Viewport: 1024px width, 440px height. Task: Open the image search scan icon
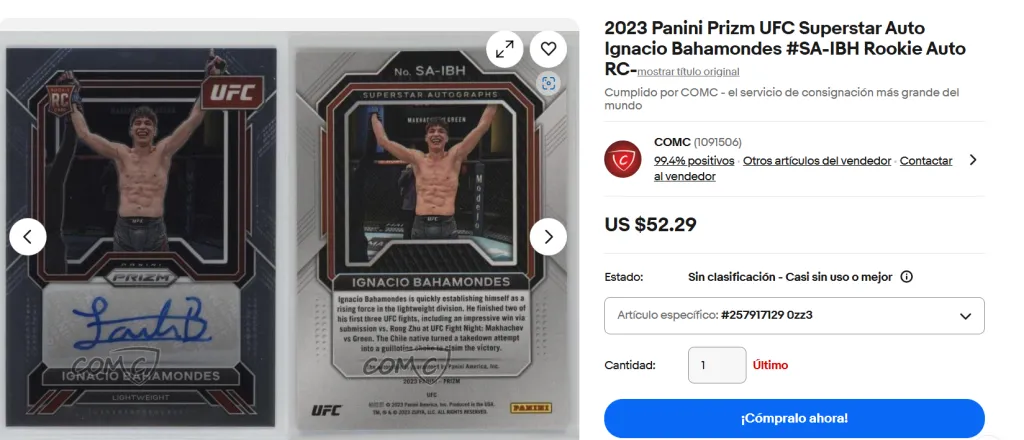(x=549, y=83)
